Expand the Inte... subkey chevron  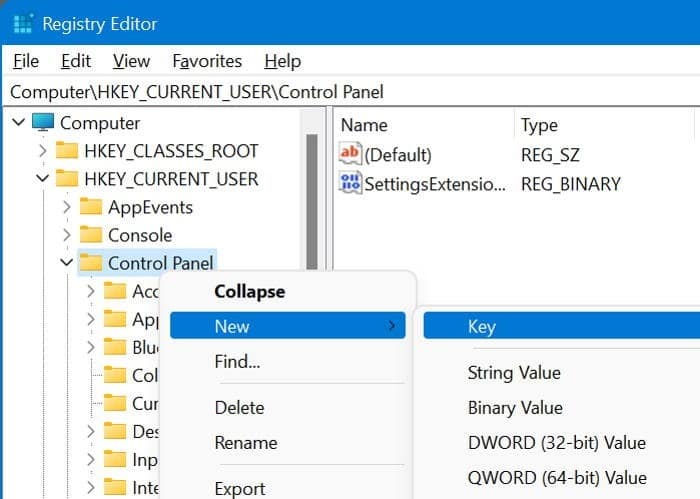tap(91, 488)
